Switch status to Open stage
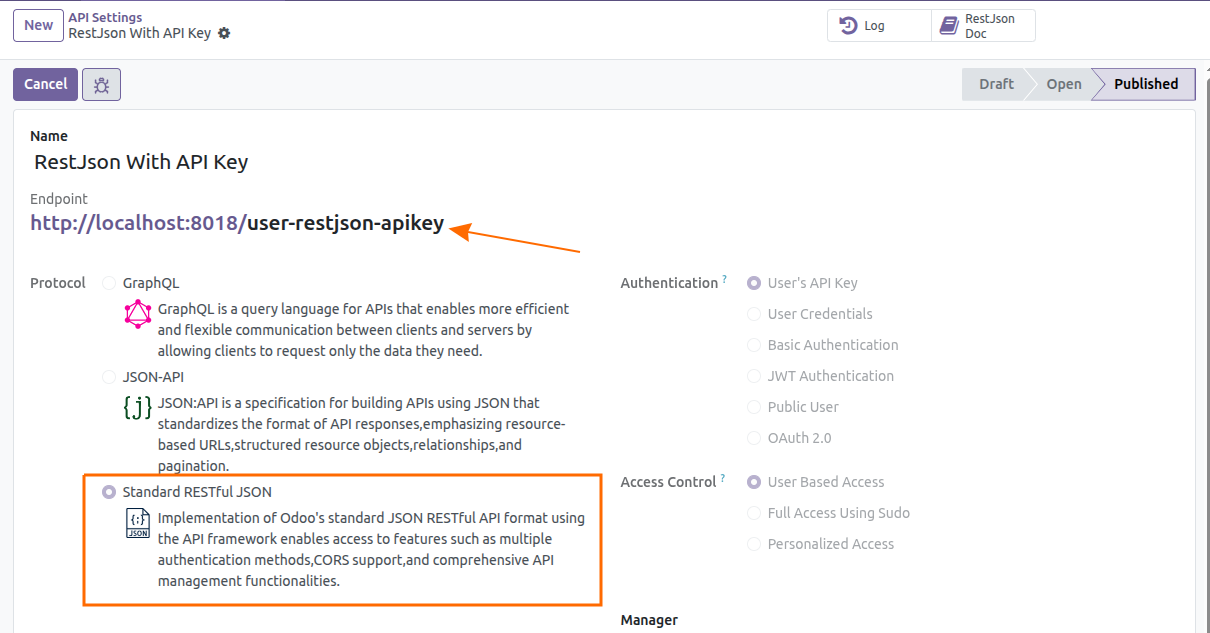Viewport: 1210px width, 633px height. point(1063,84)
